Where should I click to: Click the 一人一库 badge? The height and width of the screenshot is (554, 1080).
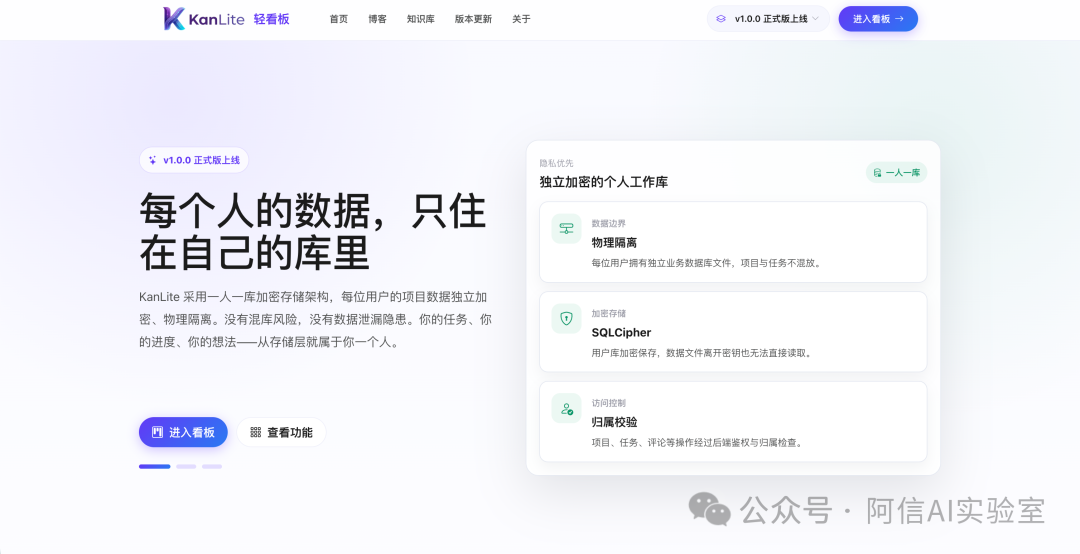tap(896, 172)
